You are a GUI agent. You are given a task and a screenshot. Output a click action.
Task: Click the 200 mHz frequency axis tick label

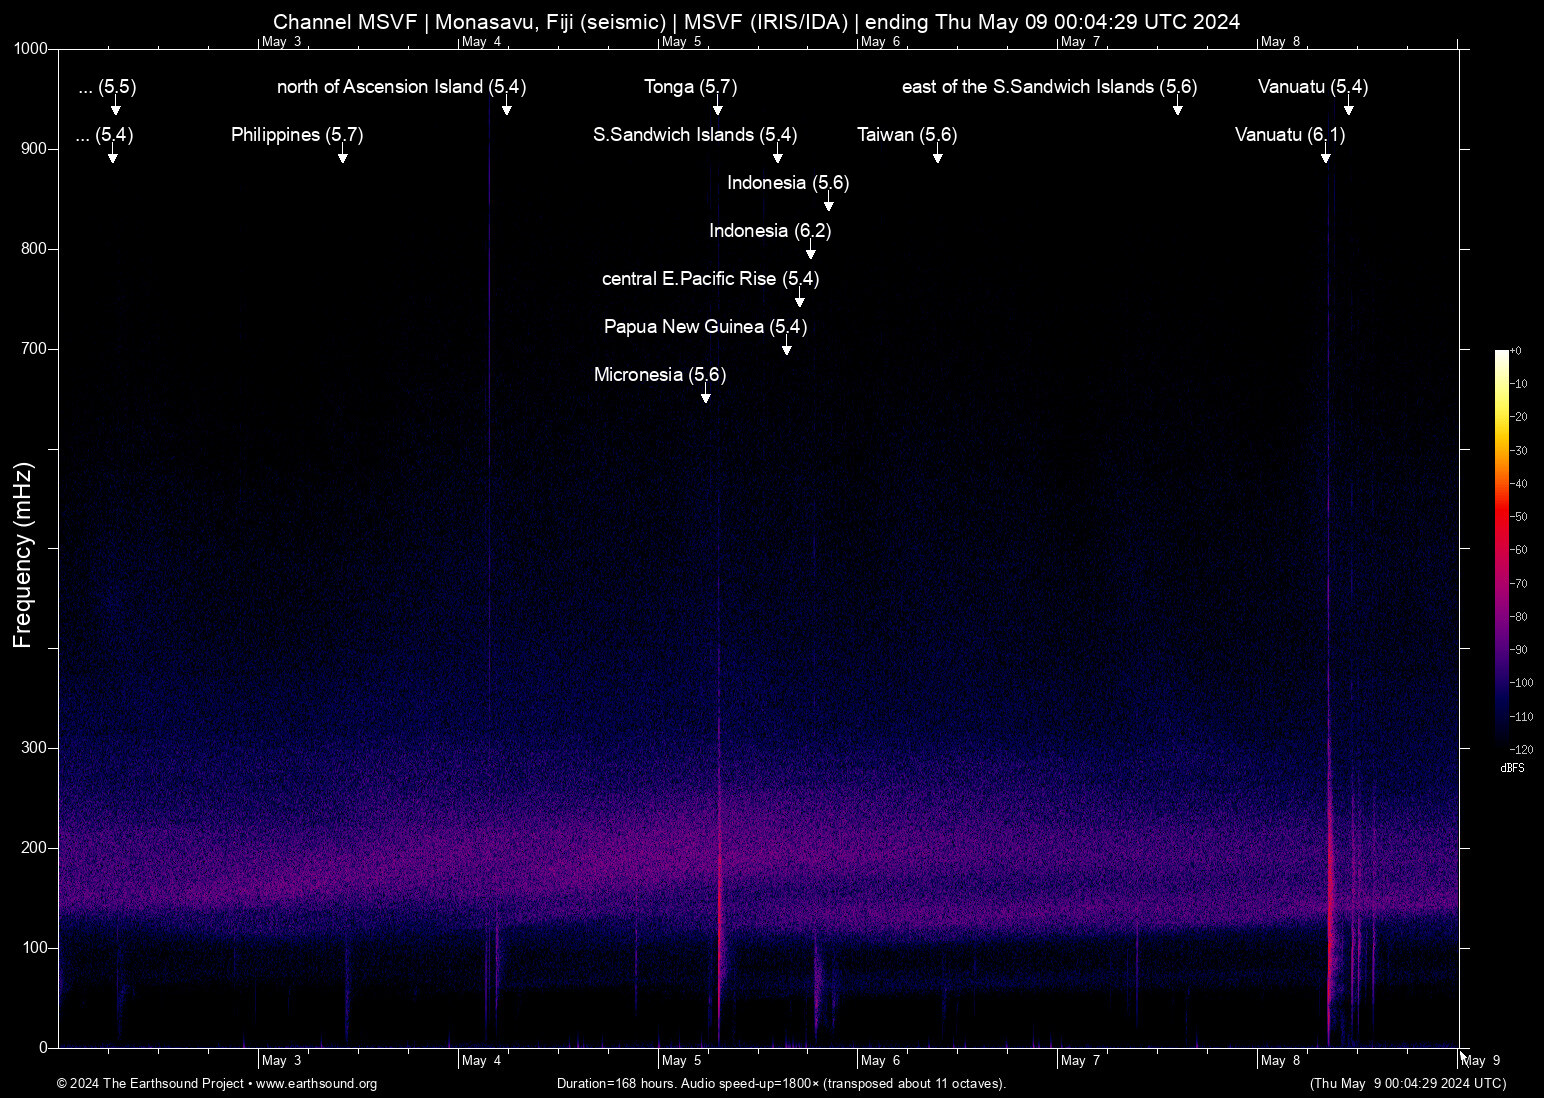(33, 848)
